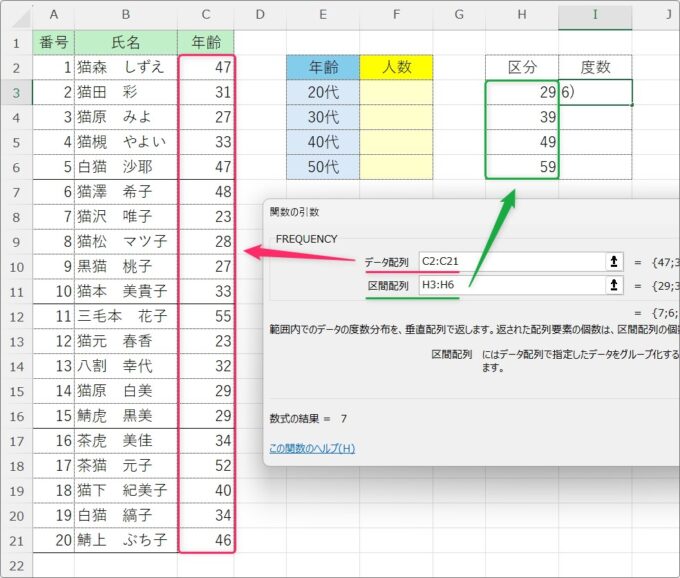Select row 12 header
The height and width of the screenshot is (578, 680).
point(16,314)
